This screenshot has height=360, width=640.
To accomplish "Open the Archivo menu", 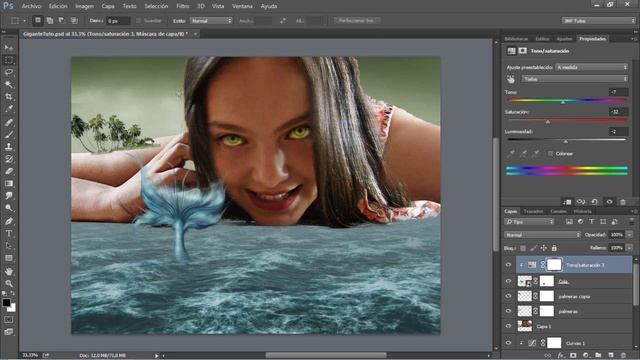I will pos(31,6).
